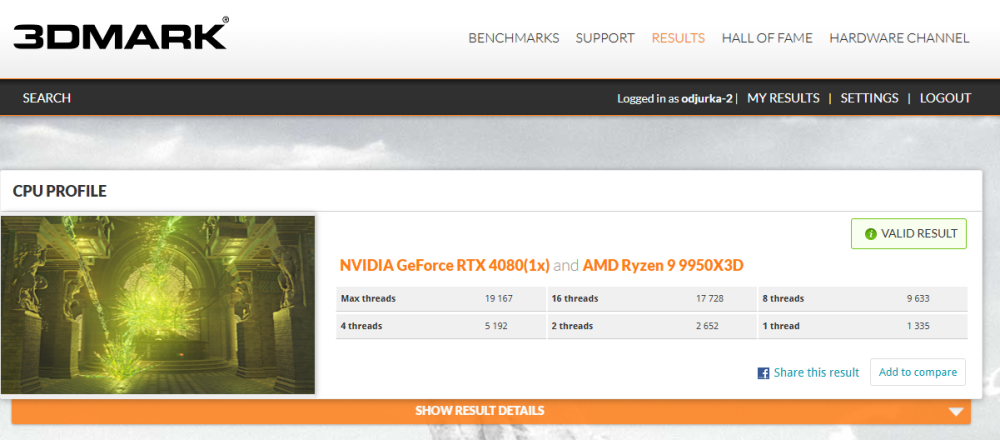This screenshot has width=1000, height=440.
Task: Click the green valid result info icon
Action: coord(871,234)
